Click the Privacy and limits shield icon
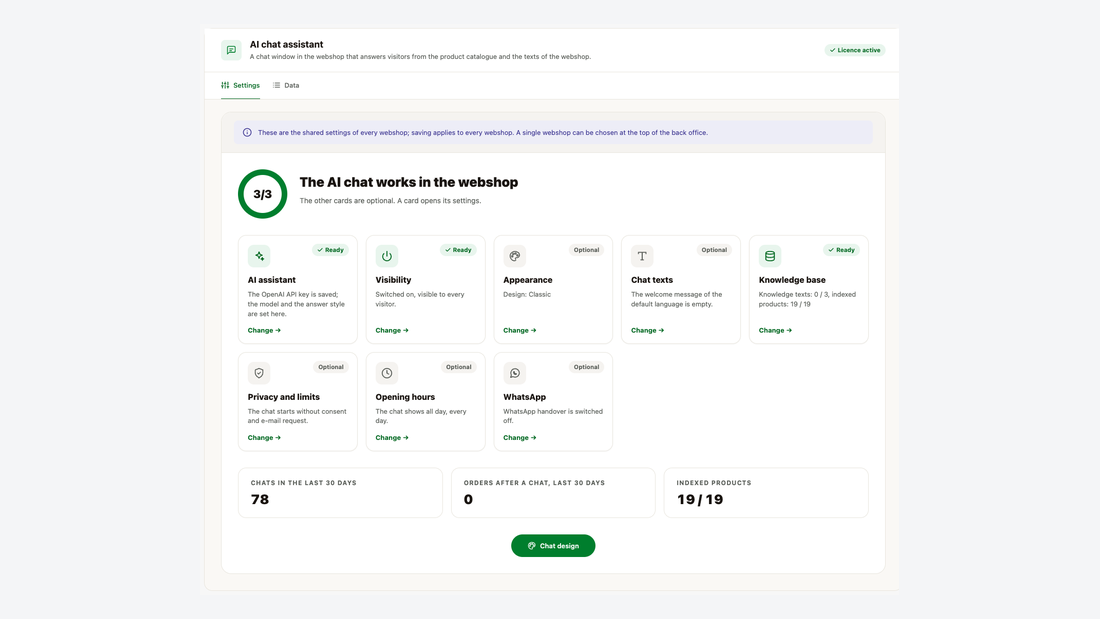This screenshot has height=619, width=1100. point(259,373)
